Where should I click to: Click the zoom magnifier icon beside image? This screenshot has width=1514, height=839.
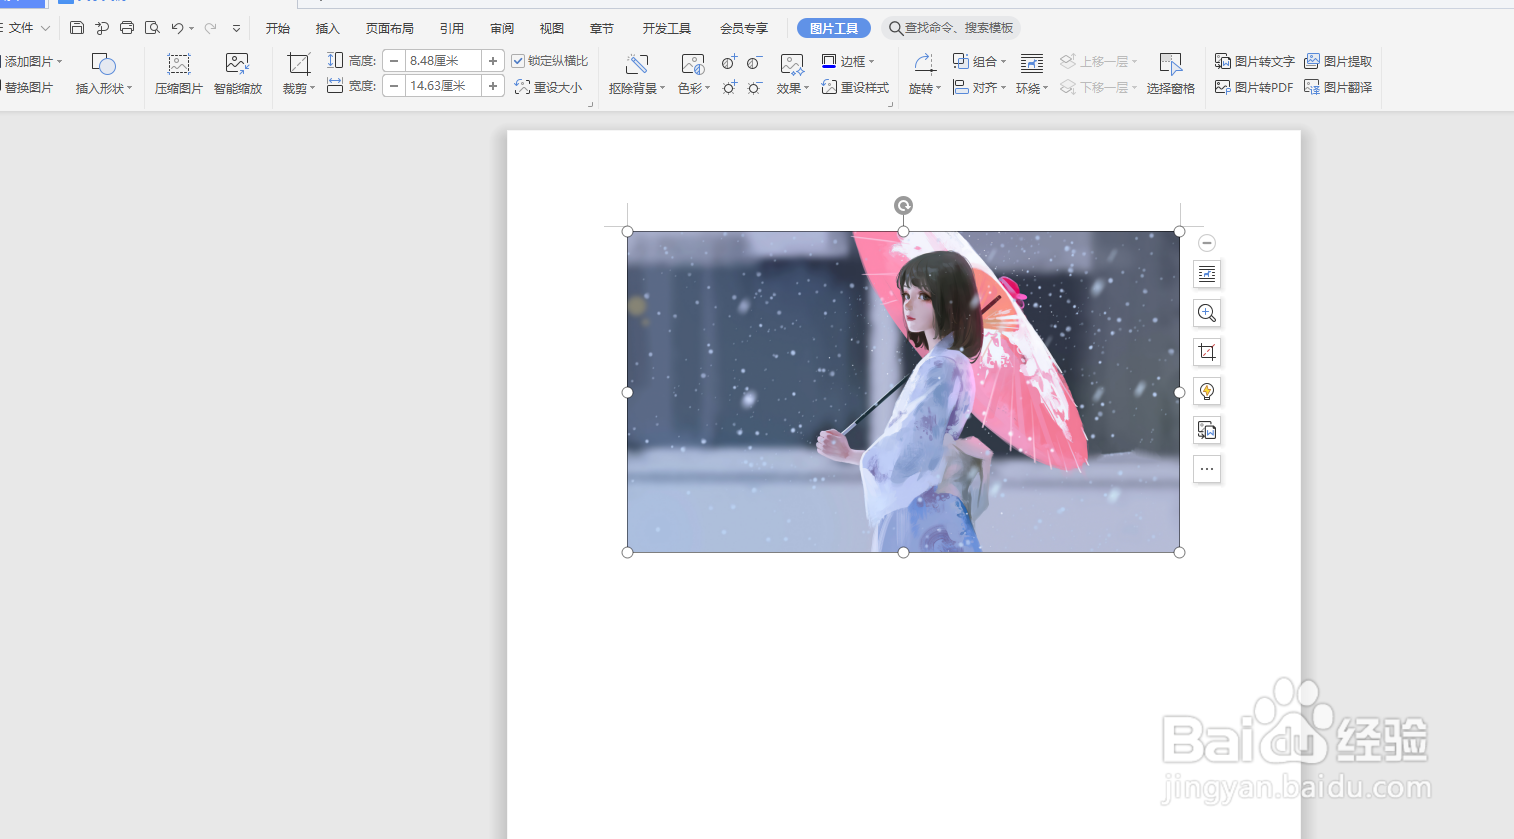pyautogui.click(x=1207, y=313)
